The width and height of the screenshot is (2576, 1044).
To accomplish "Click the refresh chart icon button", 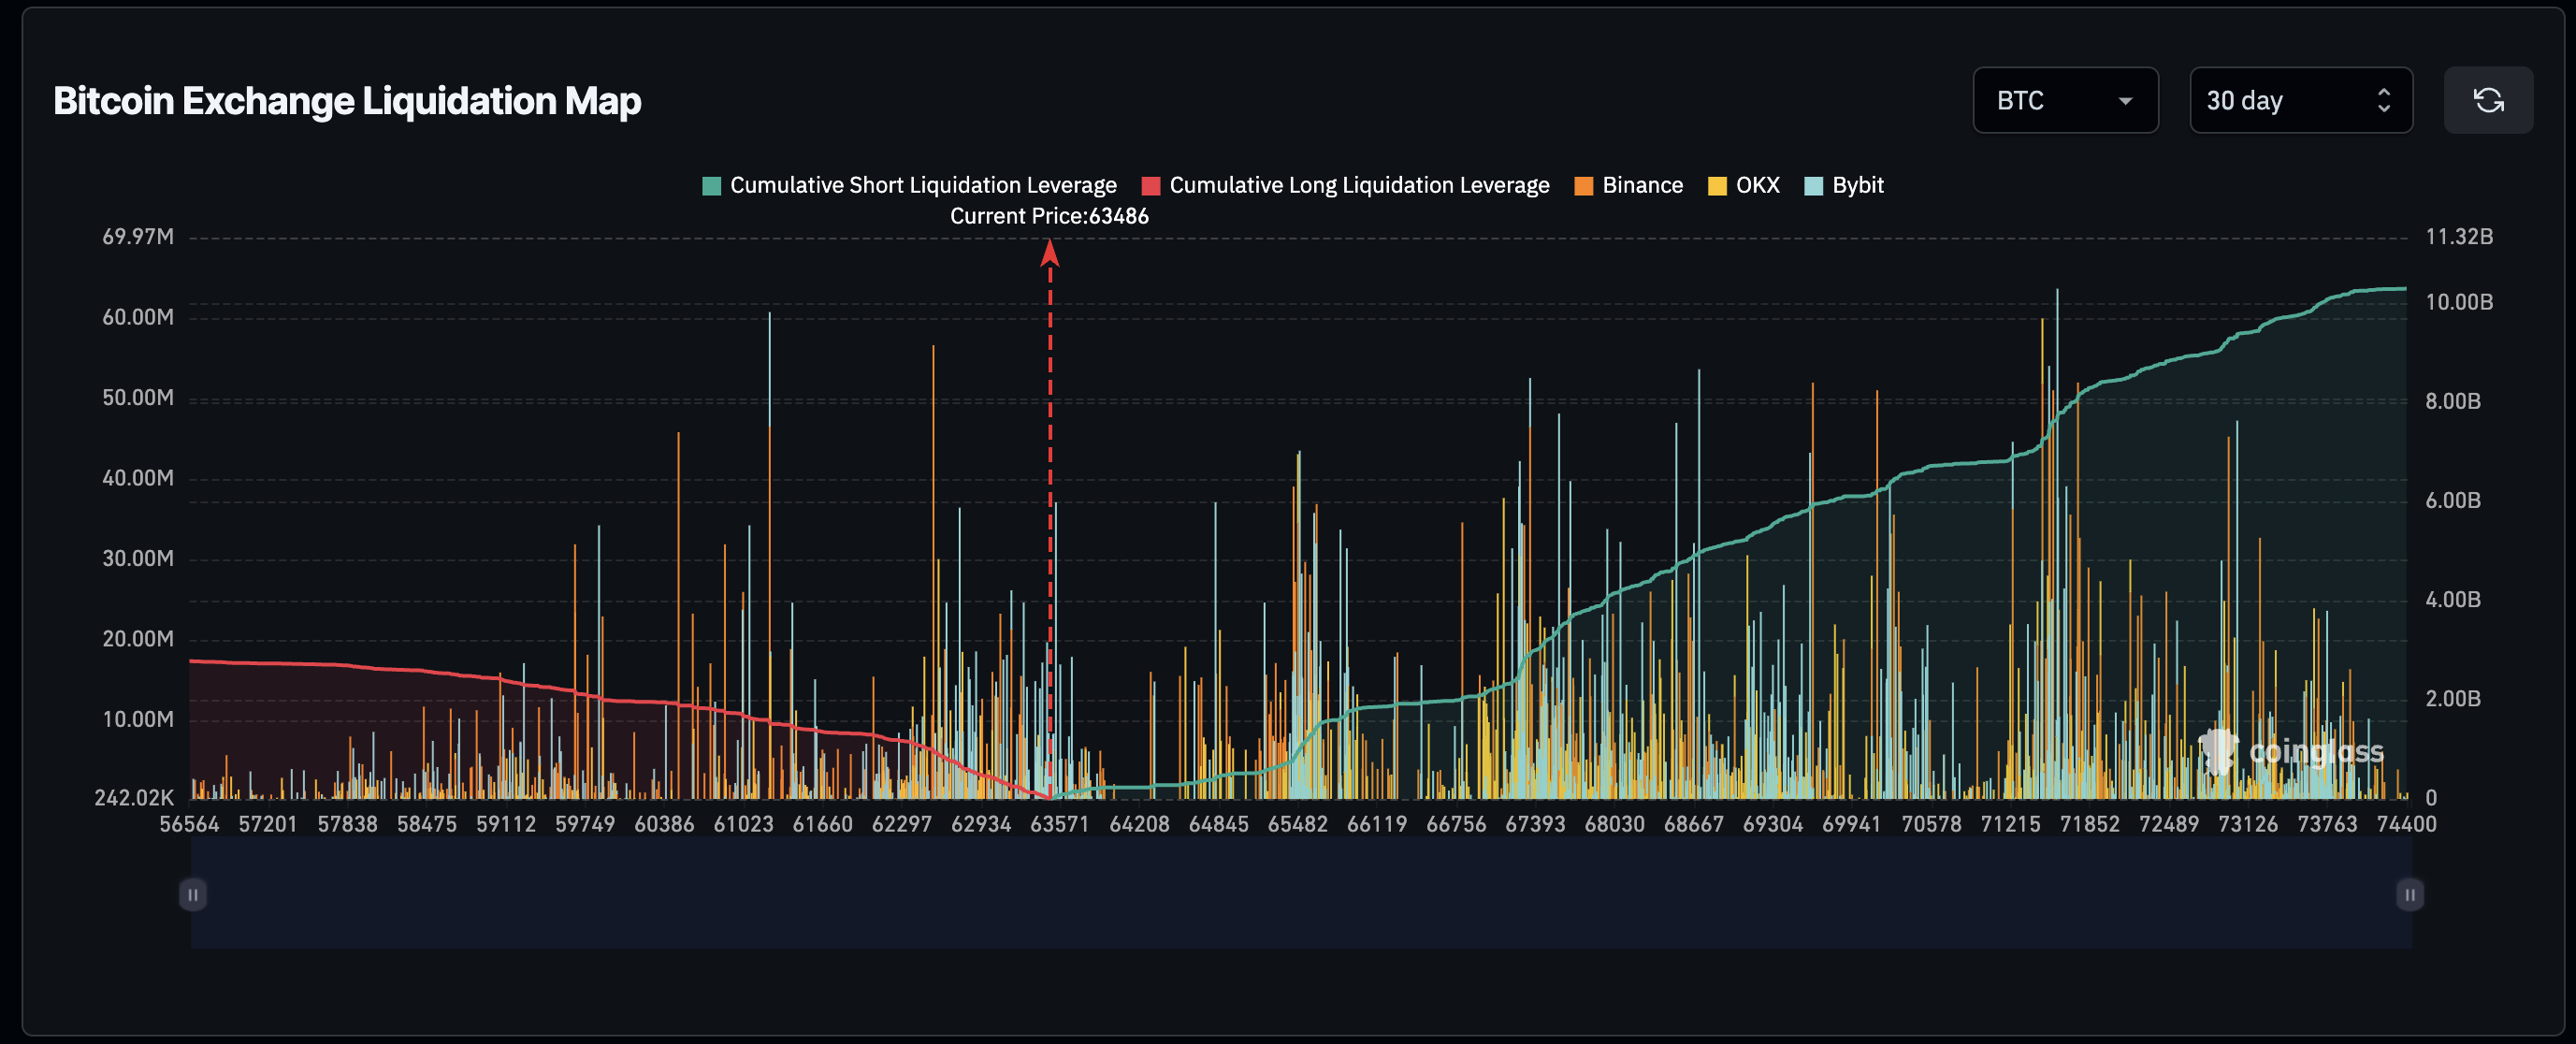I will pos(2488,100).
